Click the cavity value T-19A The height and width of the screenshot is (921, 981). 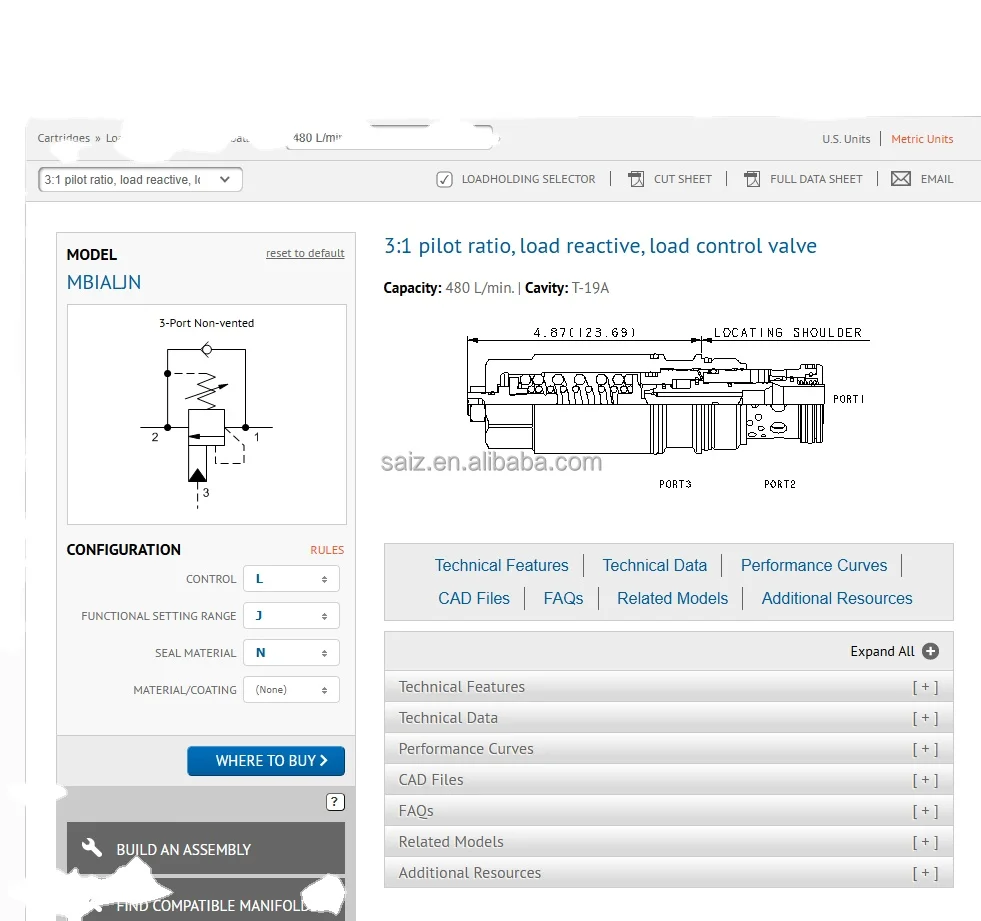pos(590,288)
